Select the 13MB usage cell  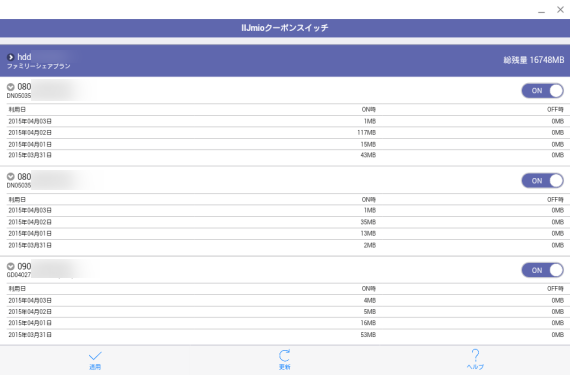(368, 233)
